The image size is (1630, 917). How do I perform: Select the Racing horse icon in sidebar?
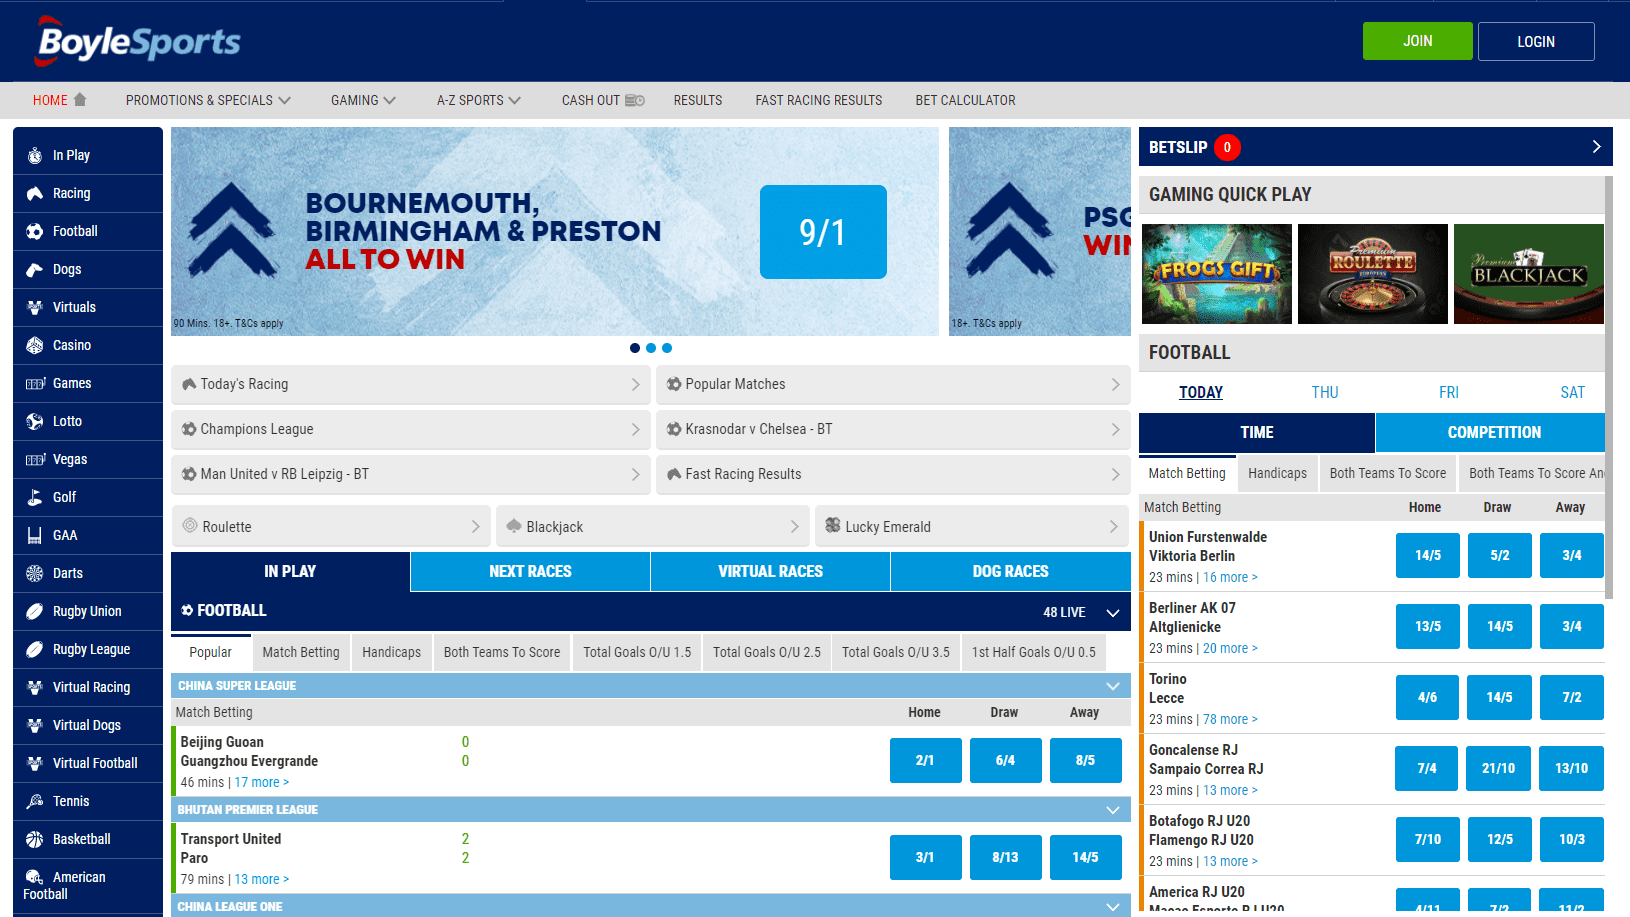pos(35,193)
